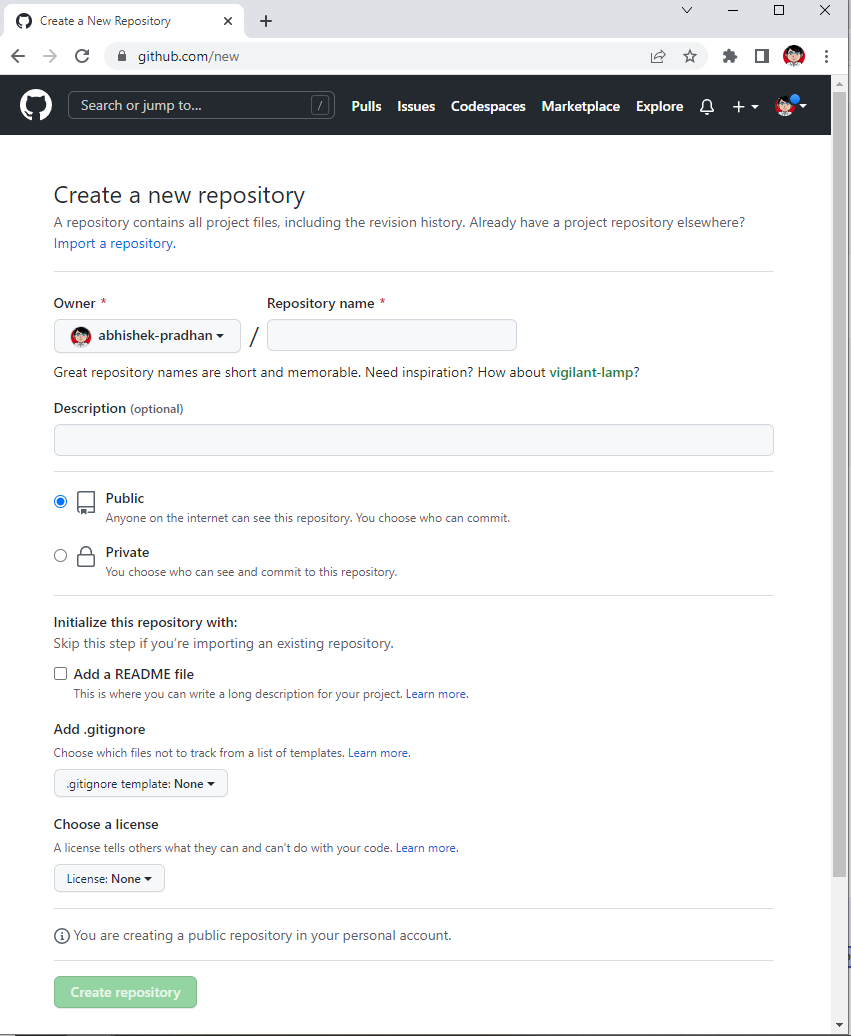Open the License dropdown
This screenshot has height=1036, width=851.
[109, 878]
